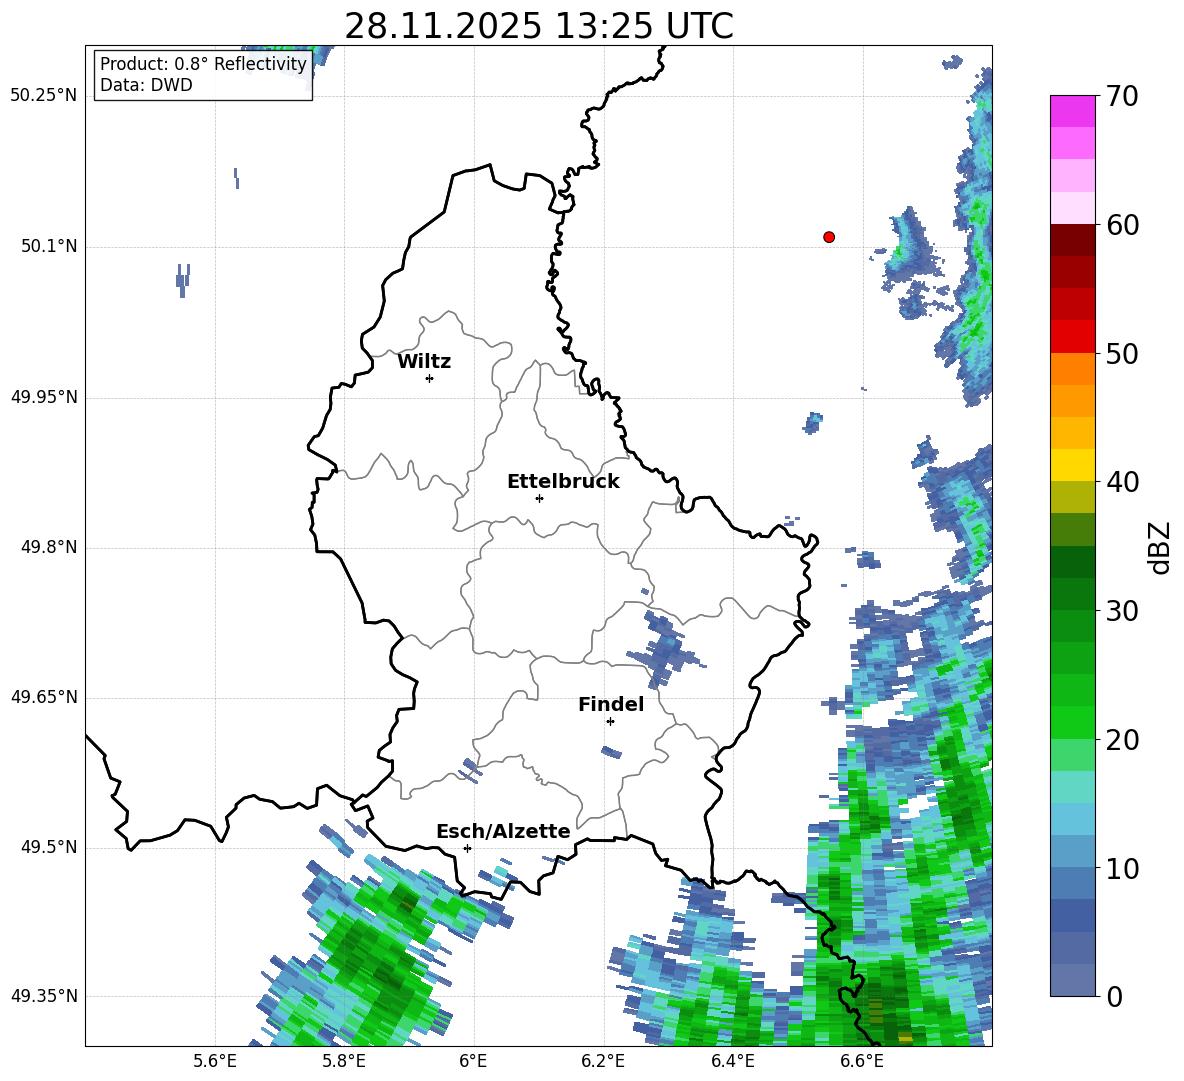Click the 50 tick on colorbar
This screenshot has width=1184, height=1081.
(1122, 353)
